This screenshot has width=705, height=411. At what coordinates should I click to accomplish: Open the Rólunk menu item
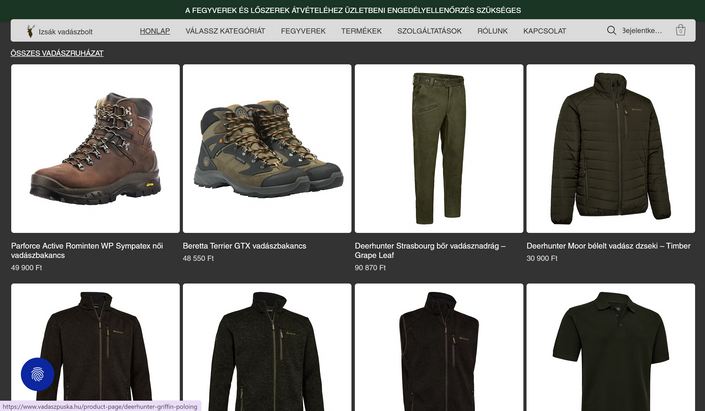(x=492, y=31)
